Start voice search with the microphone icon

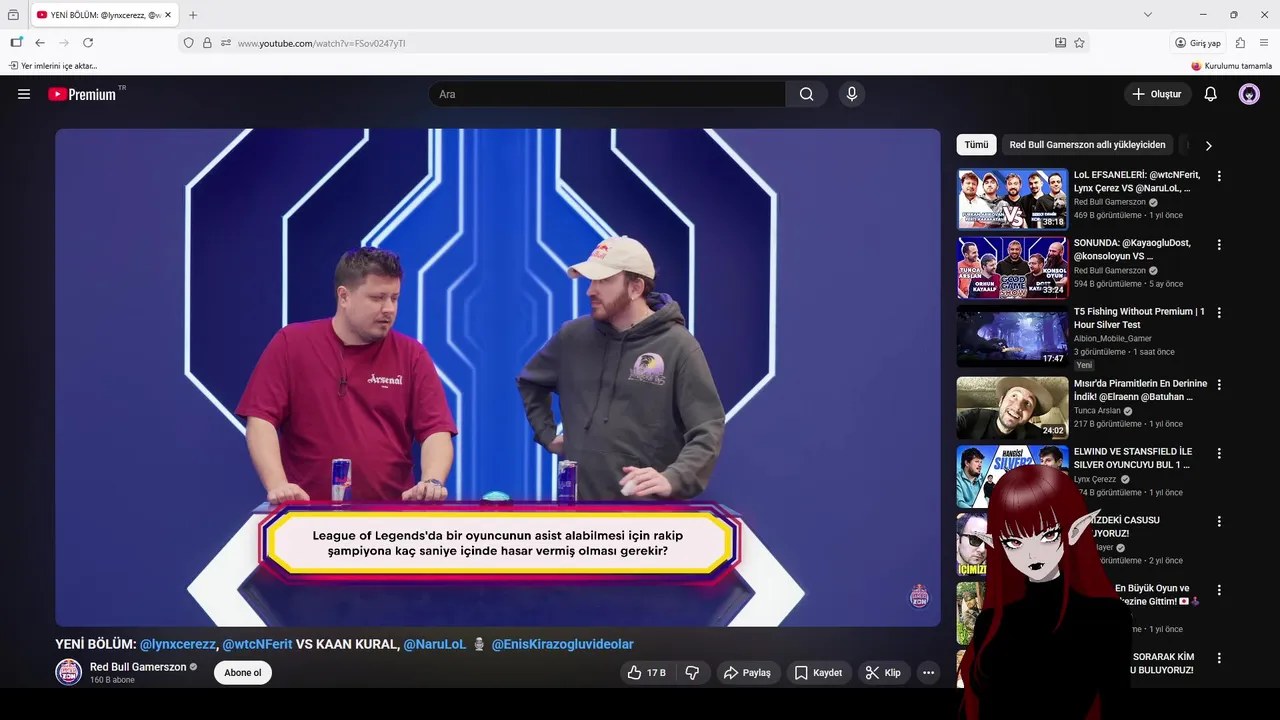(x=852, y=94)
